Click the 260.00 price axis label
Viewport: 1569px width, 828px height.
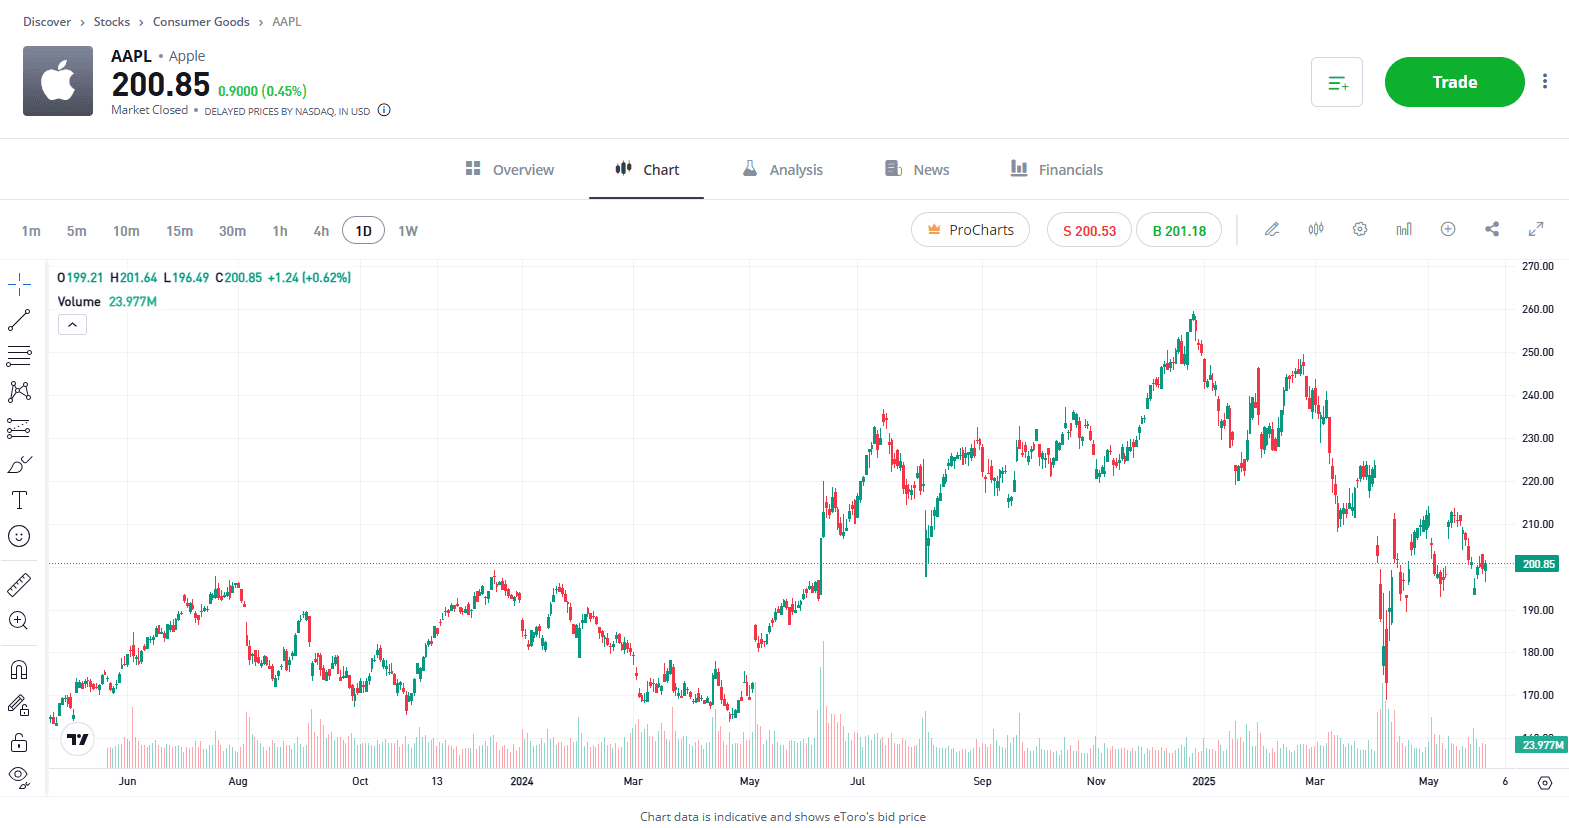point(1538,309)
